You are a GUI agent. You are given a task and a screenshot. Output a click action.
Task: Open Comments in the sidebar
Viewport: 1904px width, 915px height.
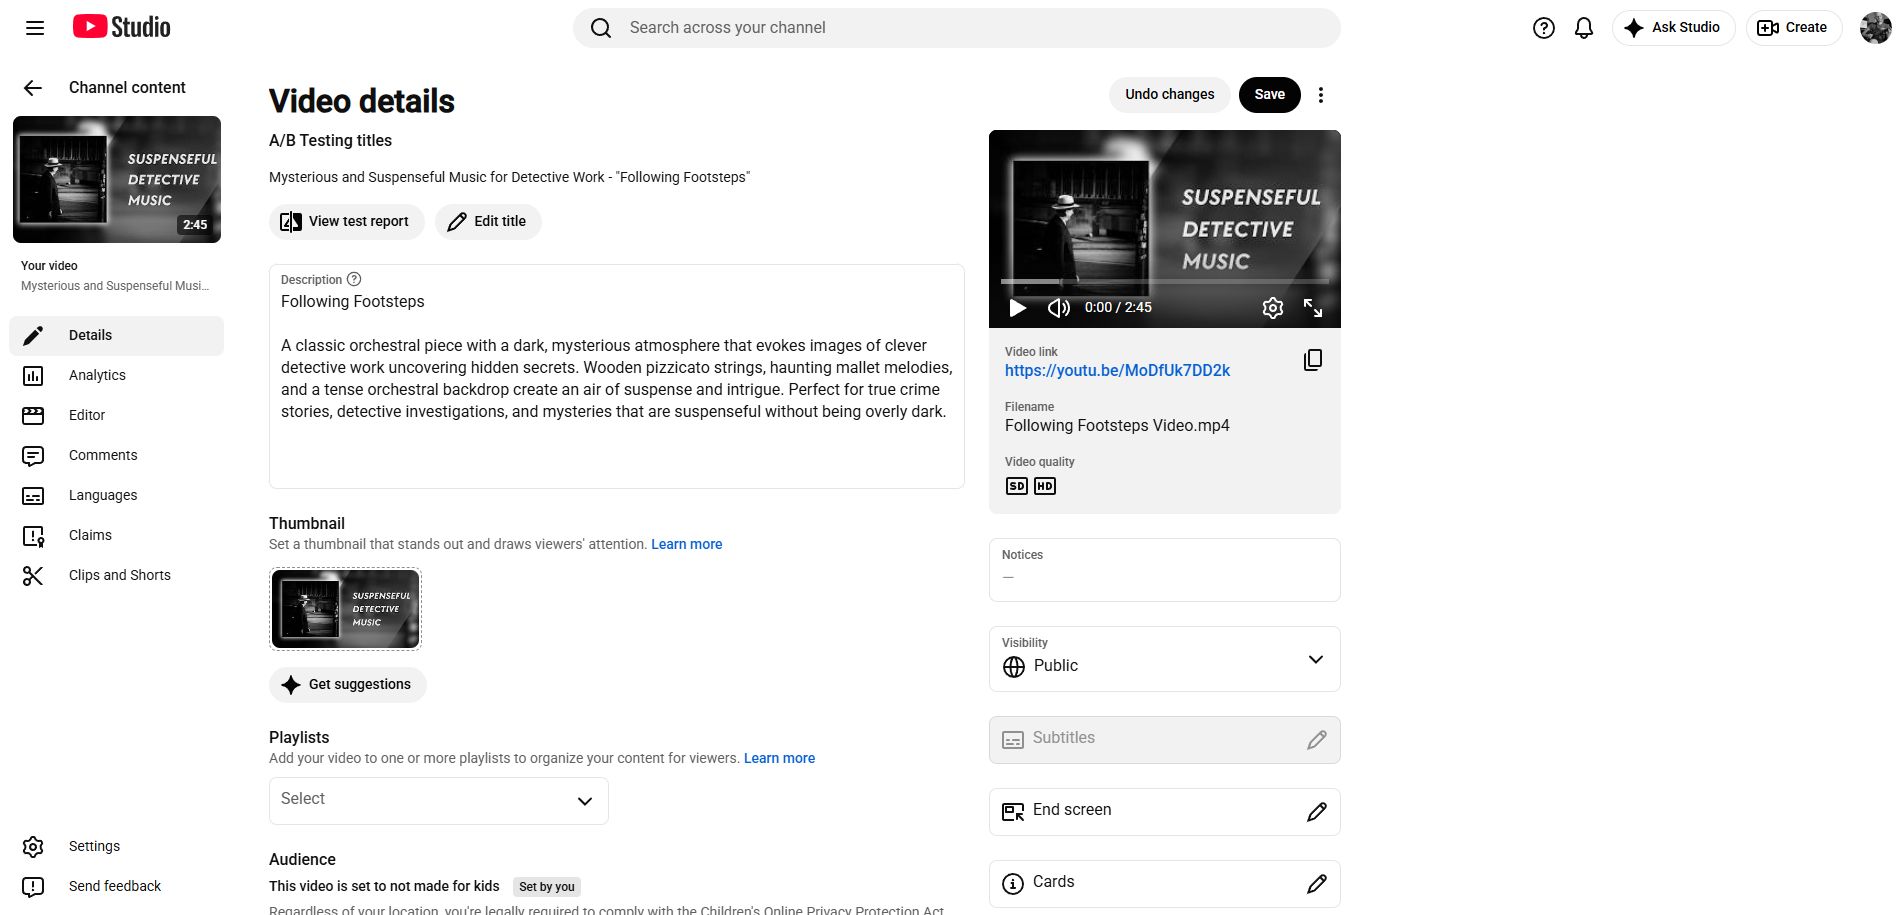click(x=116, y=456)
